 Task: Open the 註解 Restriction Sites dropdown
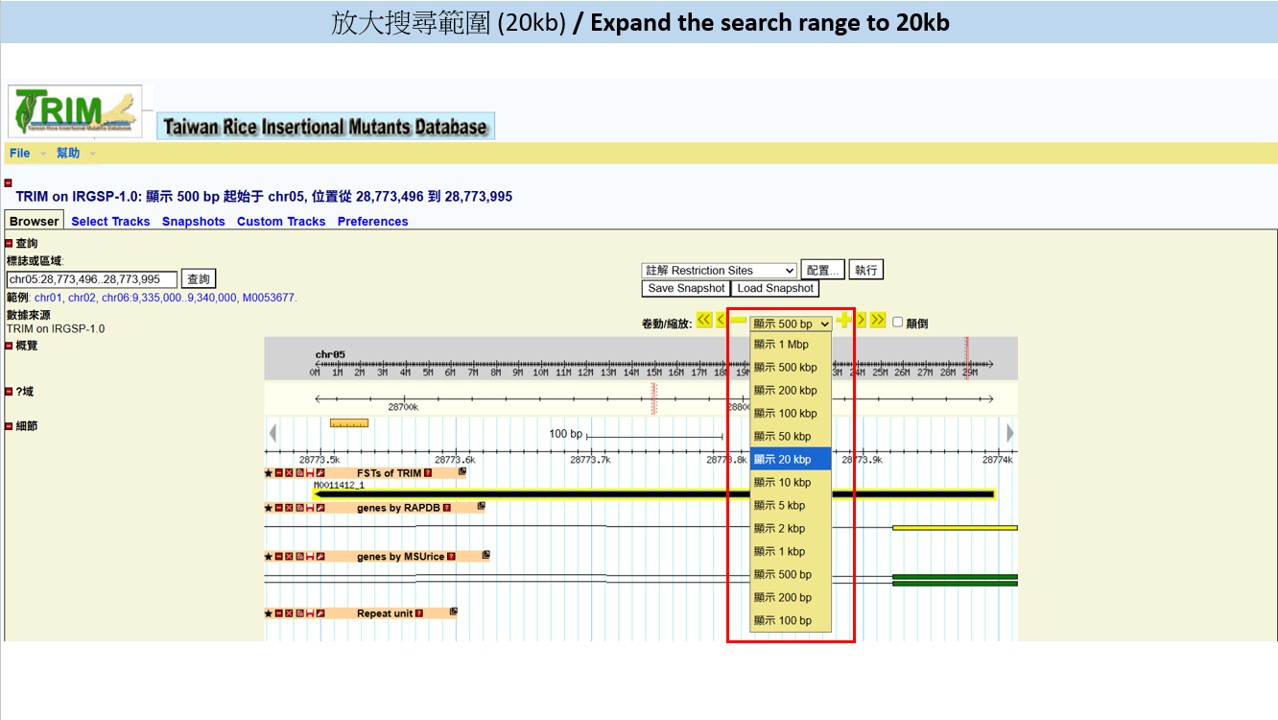coord(719,271)
